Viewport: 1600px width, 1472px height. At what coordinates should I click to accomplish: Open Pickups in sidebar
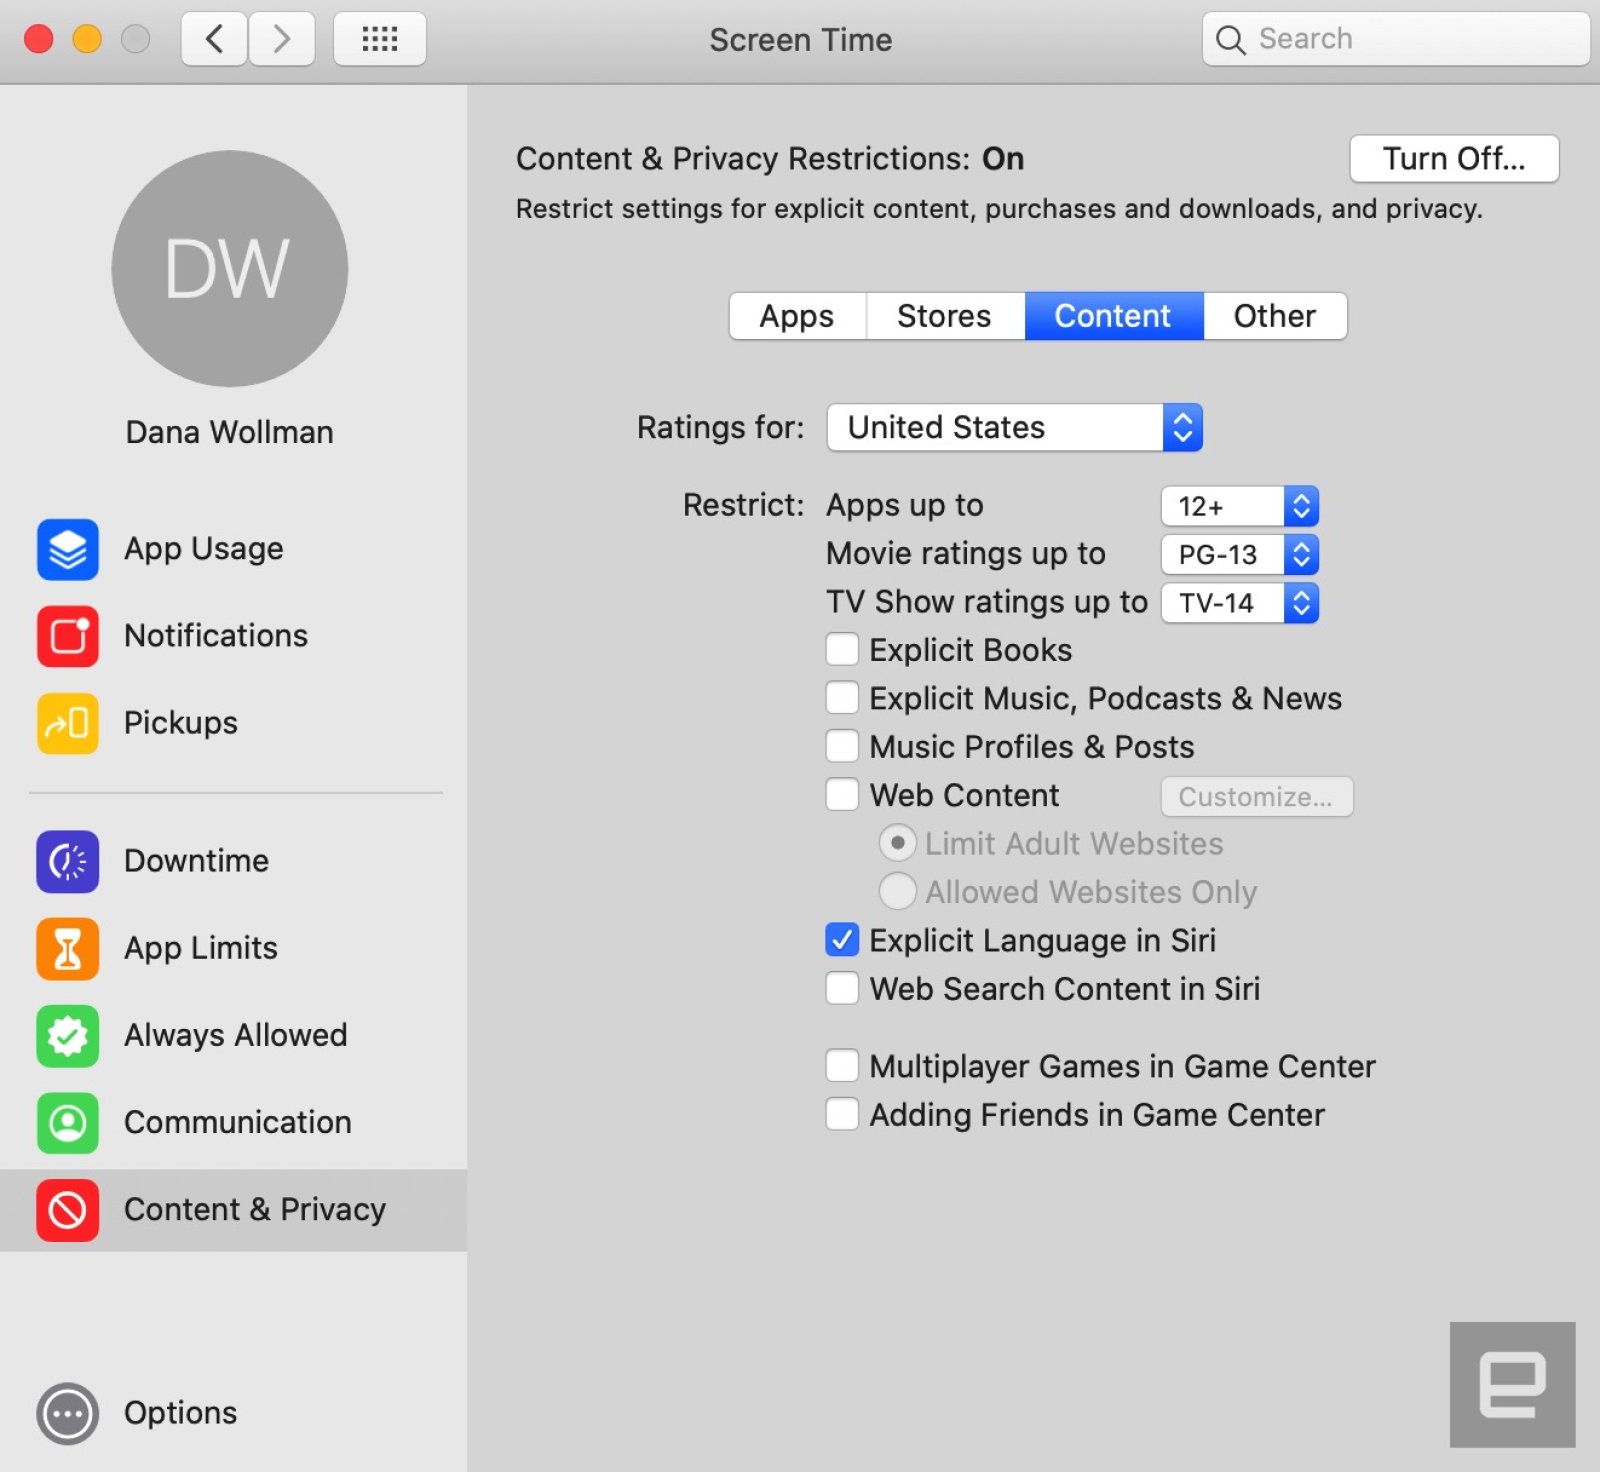point(233,723)
